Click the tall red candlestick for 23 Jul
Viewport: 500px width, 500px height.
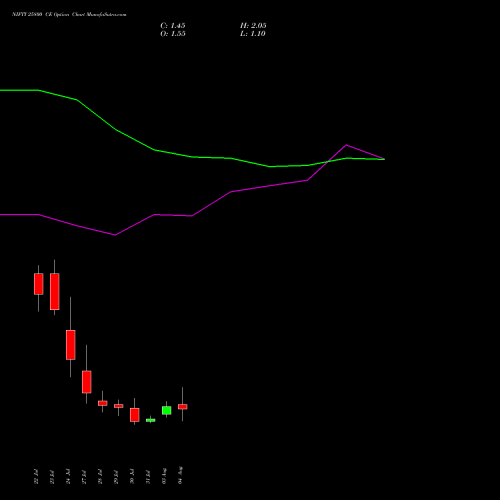55,292
